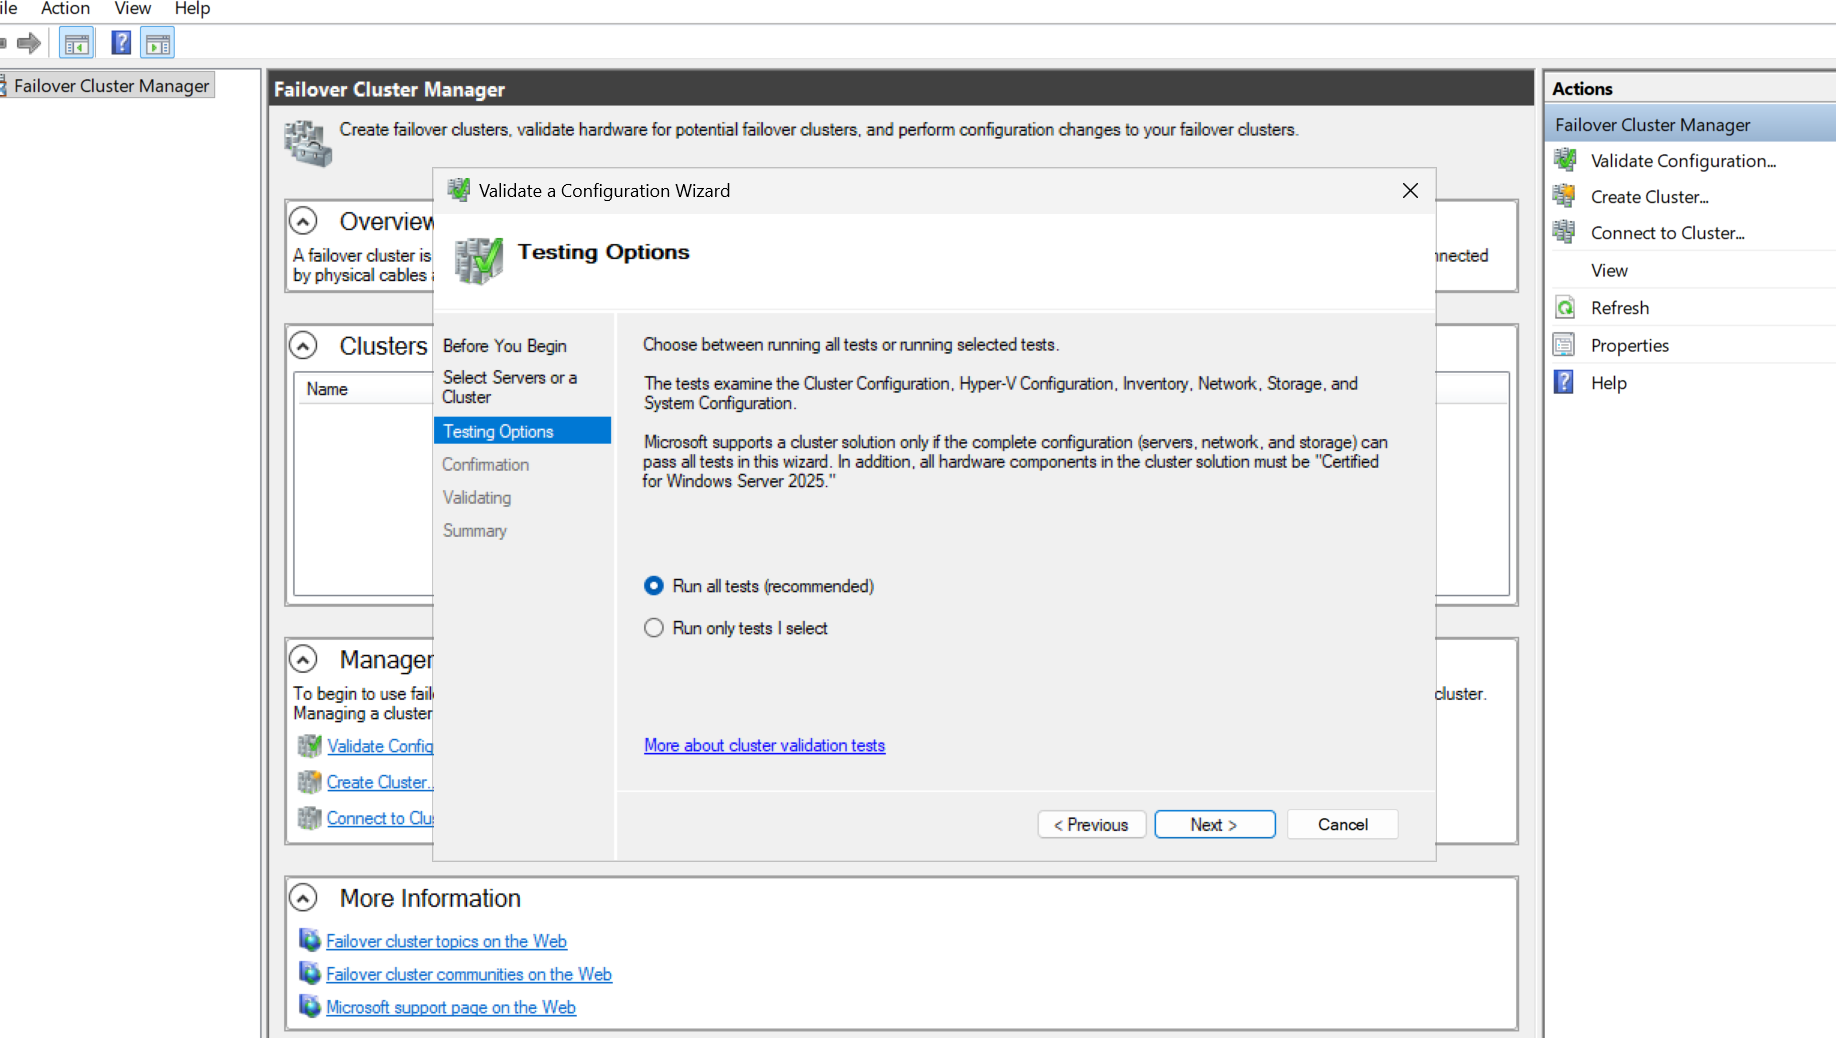Click Create Cluster link in Management section
This screenshot has width=1836, height=1038.
380,782
